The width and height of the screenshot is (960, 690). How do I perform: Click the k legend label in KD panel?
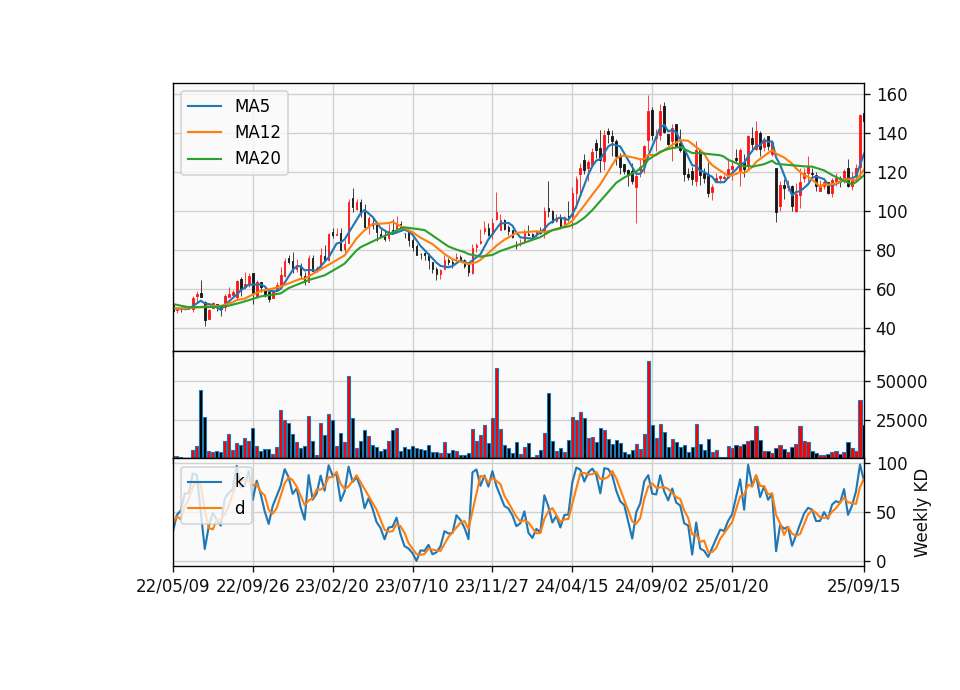(239, 481)
